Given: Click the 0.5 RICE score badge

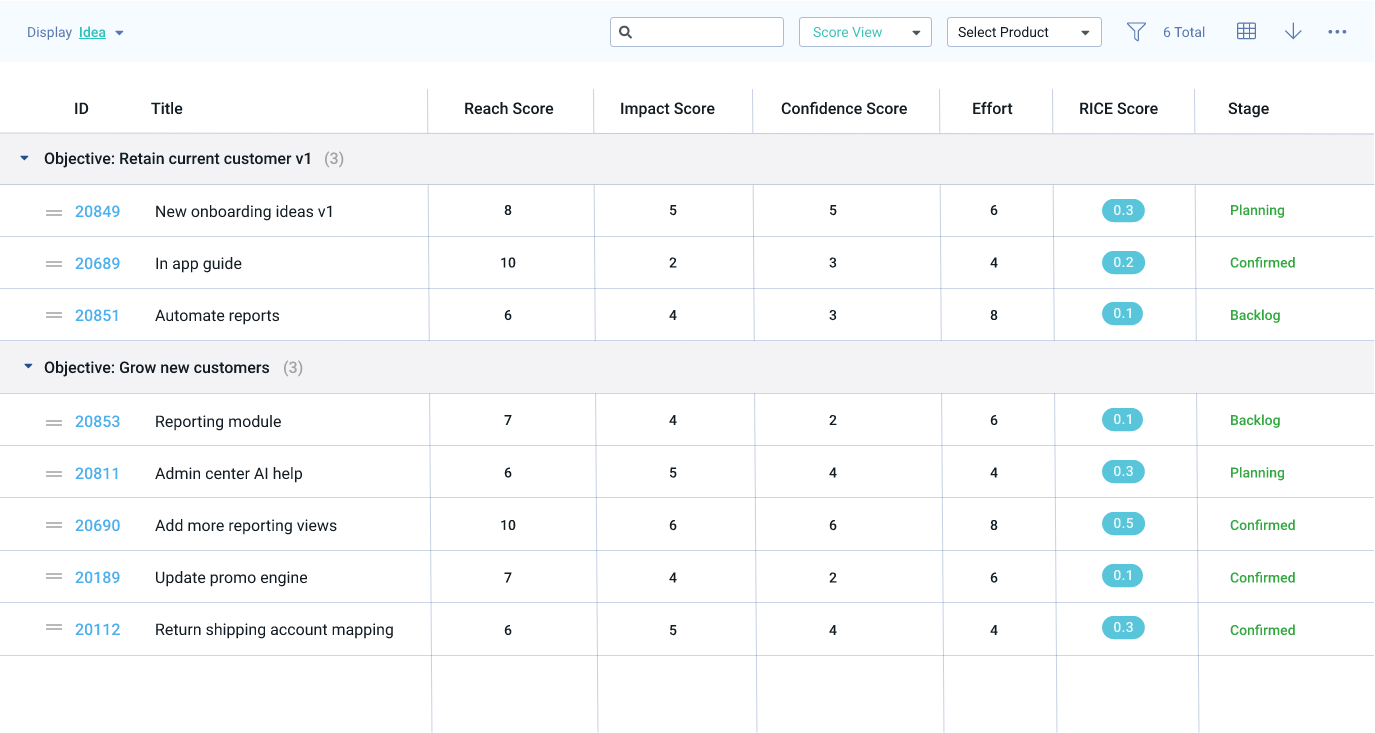Looking at the screenshot, I should (x=1123, y=524).
